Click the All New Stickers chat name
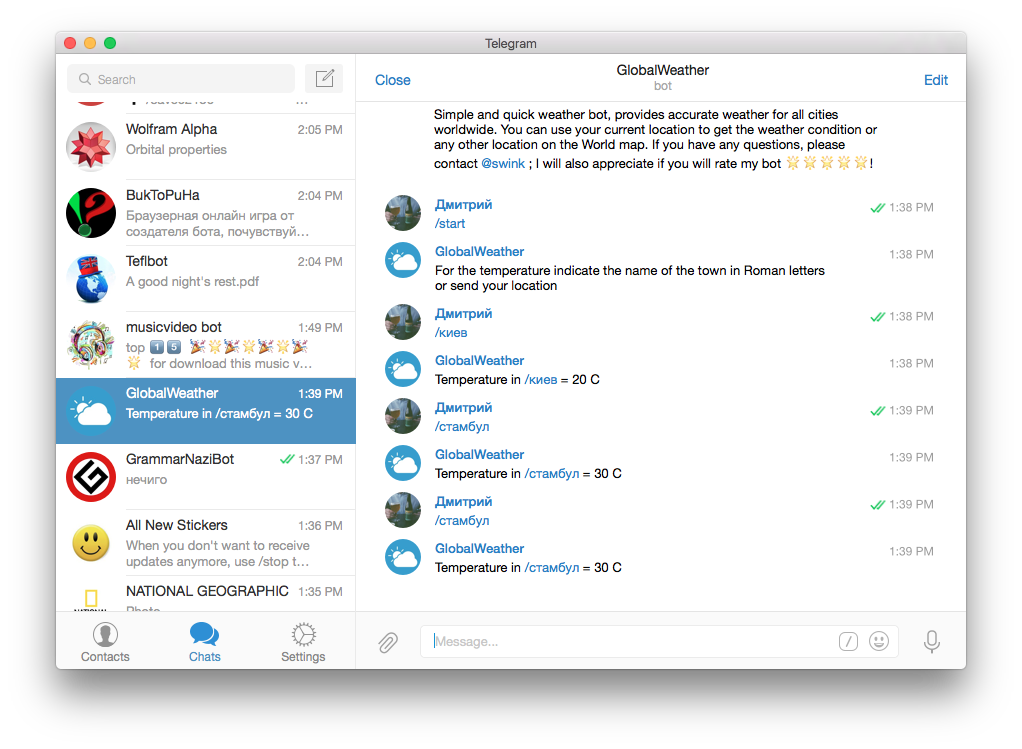The height and width of the screenshot is (749, 1022). coord(177,525)
